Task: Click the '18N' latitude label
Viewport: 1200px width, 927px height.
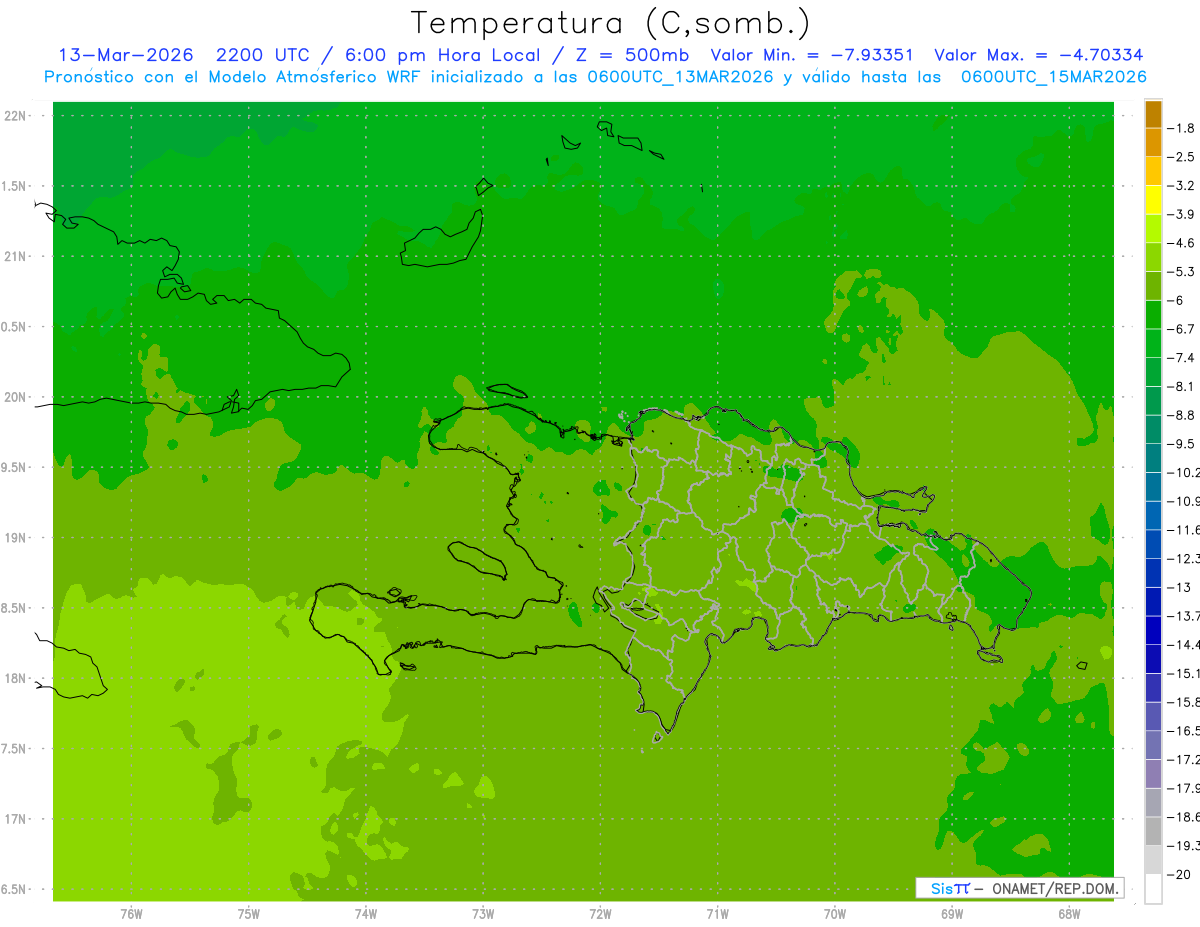Action: tap(17, 679)
